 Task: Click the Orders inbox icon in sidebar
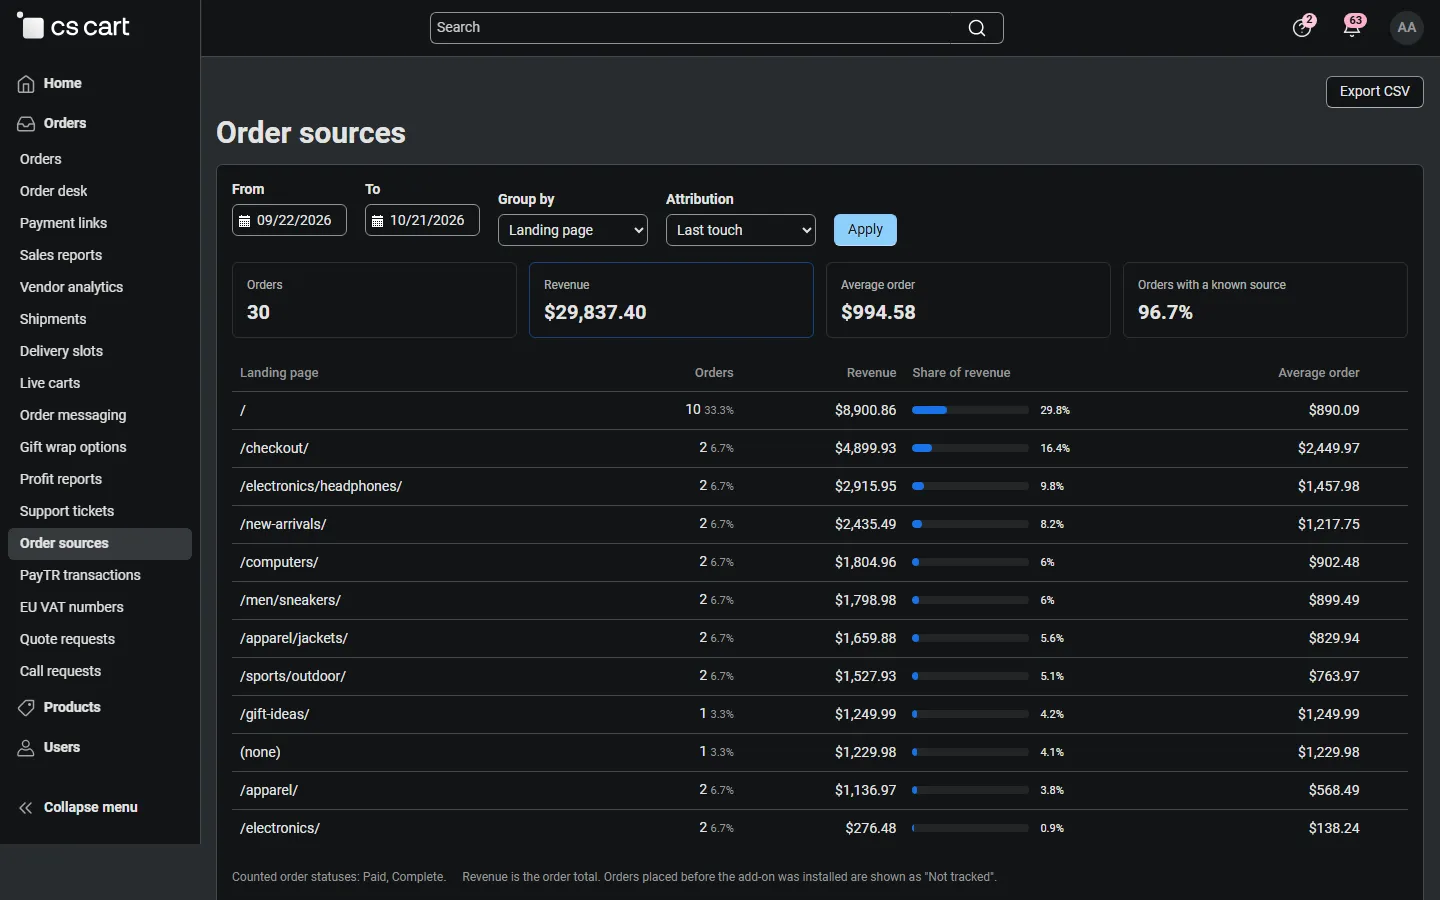pyautogui.click(x=26, y=124)
